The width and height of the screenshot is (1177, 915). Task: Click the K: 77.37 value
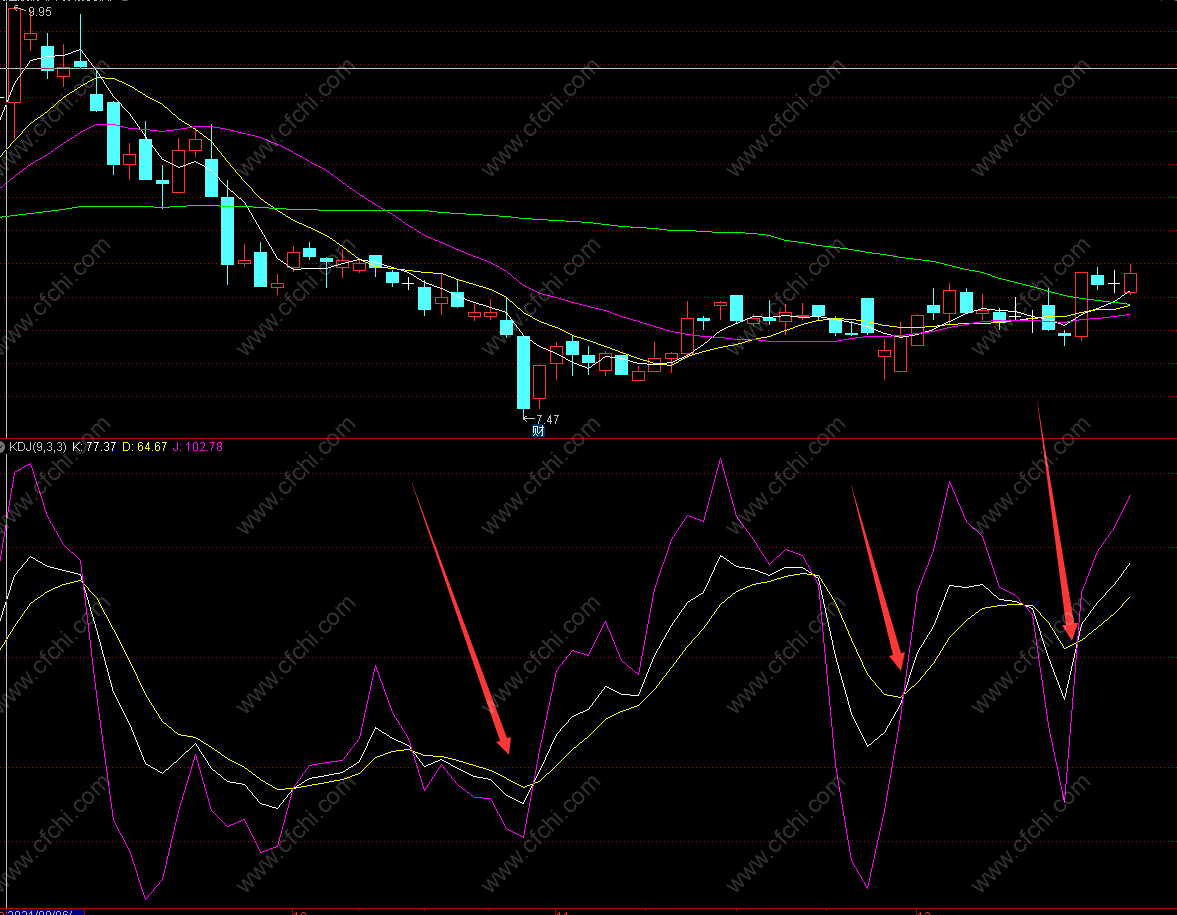94,447
